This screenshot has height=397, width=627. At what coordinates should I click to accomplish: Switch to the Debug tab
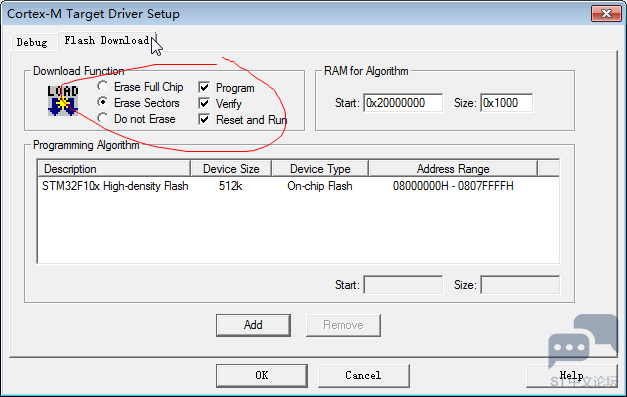[x=32, y=42]
